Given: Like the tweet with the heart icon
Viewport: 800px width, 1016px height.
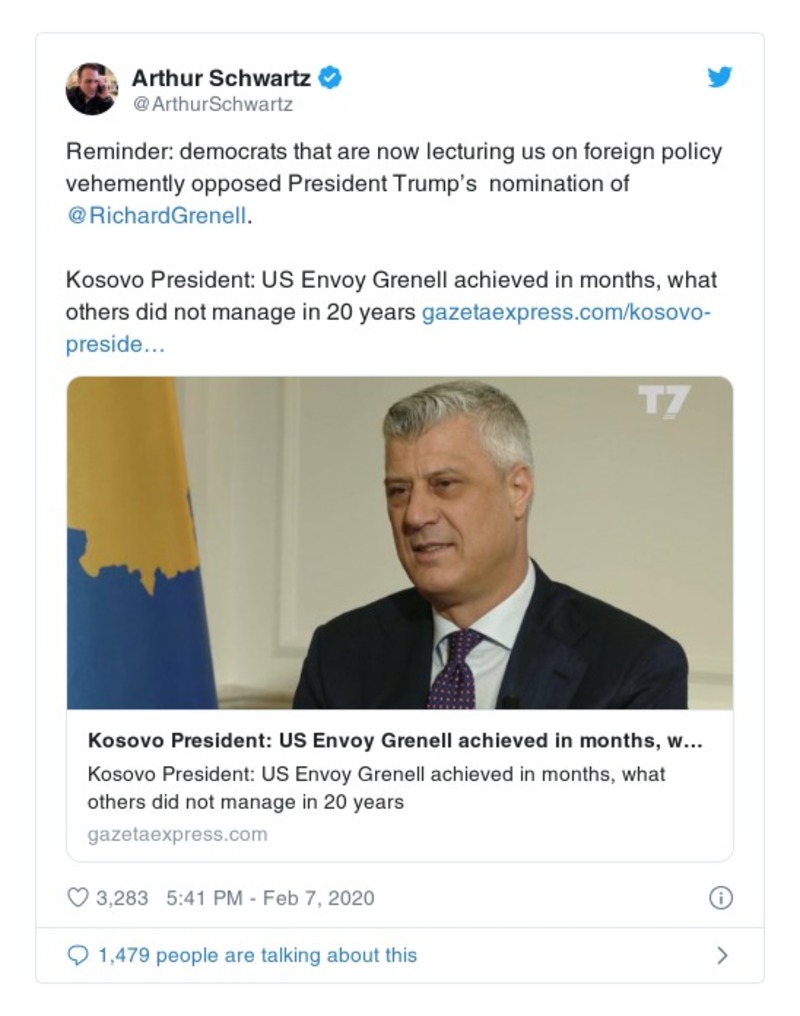Looking at the screenshot, I should pos(77,898).
